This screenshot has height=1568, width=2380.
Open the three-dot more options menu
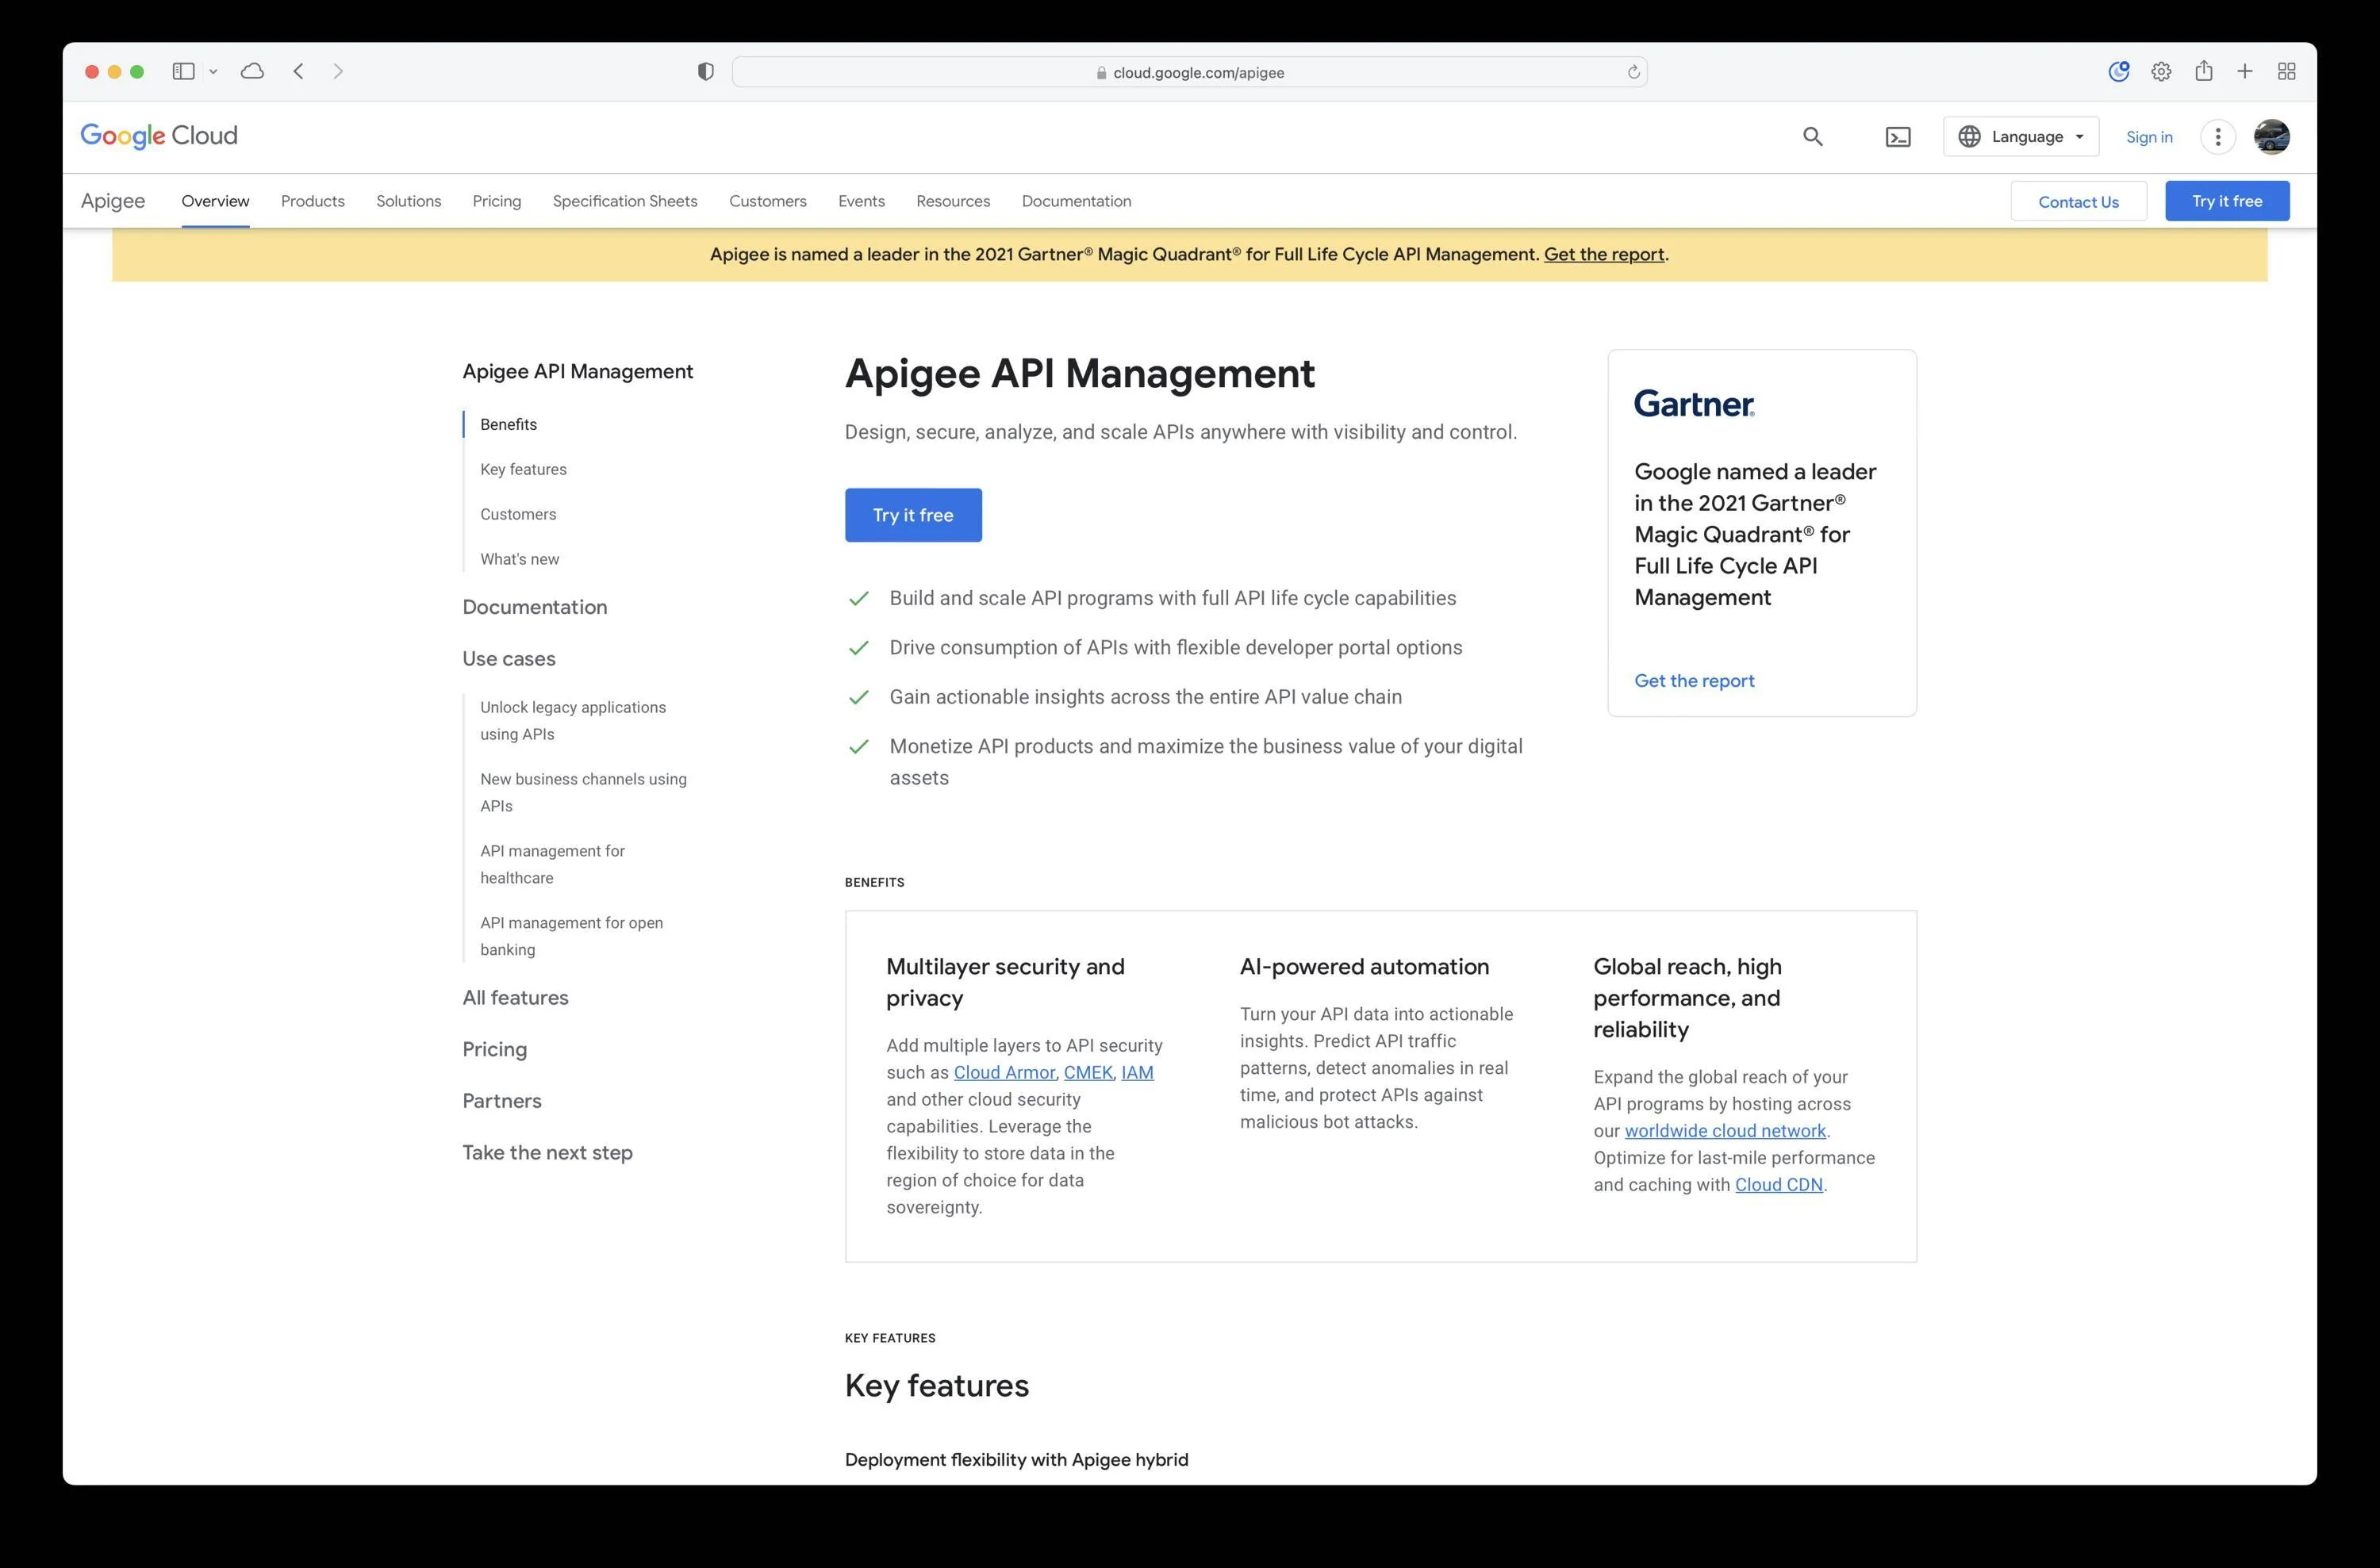[x=2217, y=137]
